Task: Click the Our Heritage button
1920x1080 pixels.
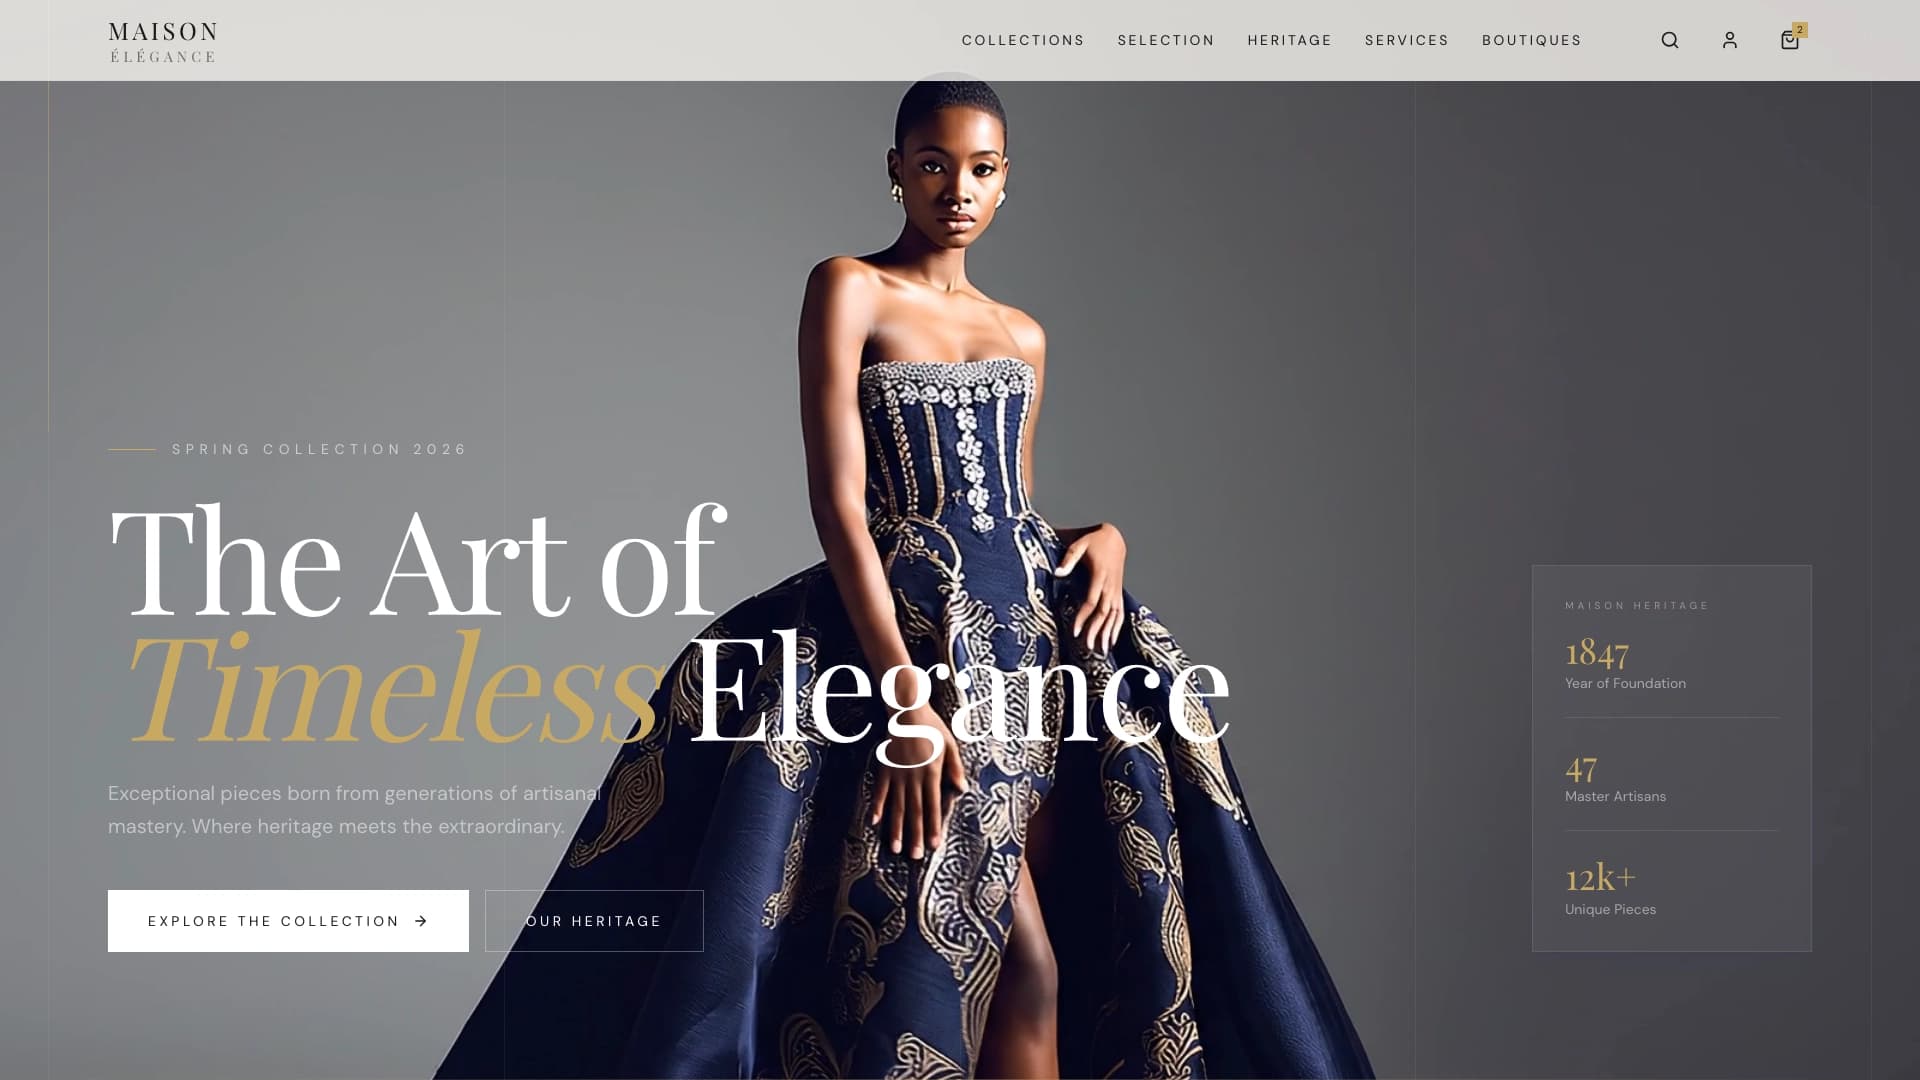Action: click(594, 921)
